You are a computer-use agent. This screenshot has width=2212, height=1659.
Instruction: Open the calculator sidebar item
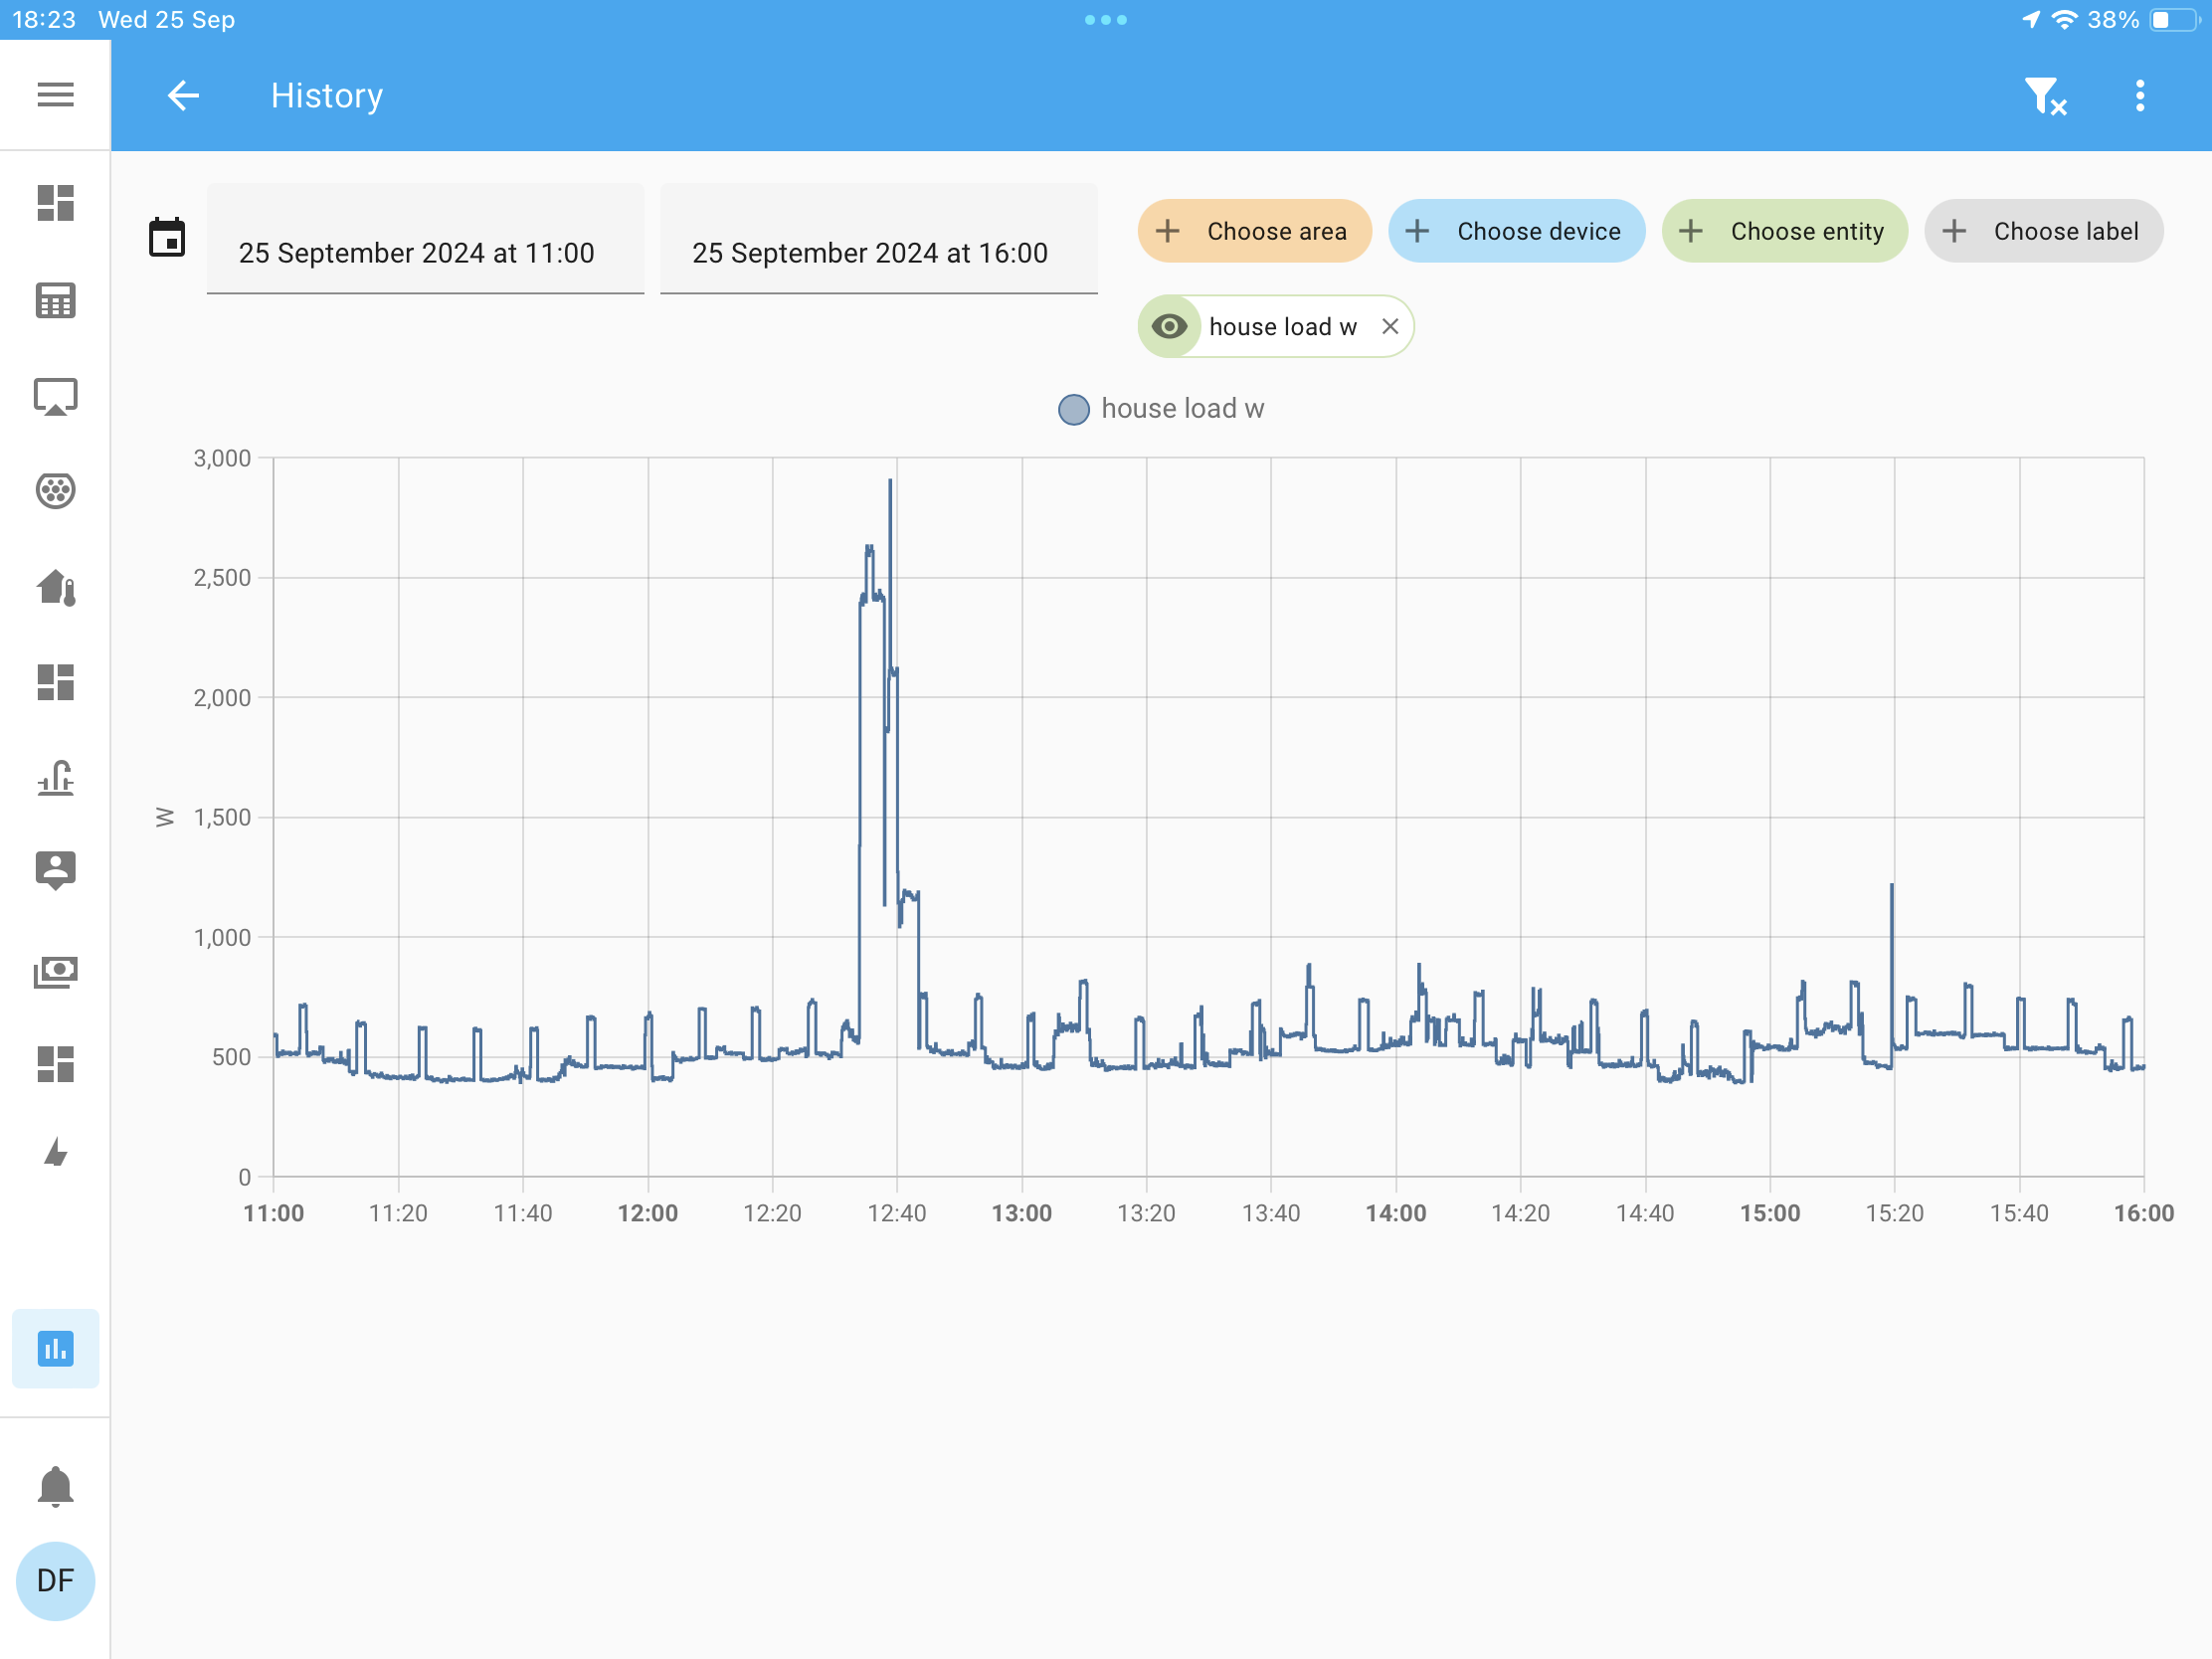[x=55, y=300]
